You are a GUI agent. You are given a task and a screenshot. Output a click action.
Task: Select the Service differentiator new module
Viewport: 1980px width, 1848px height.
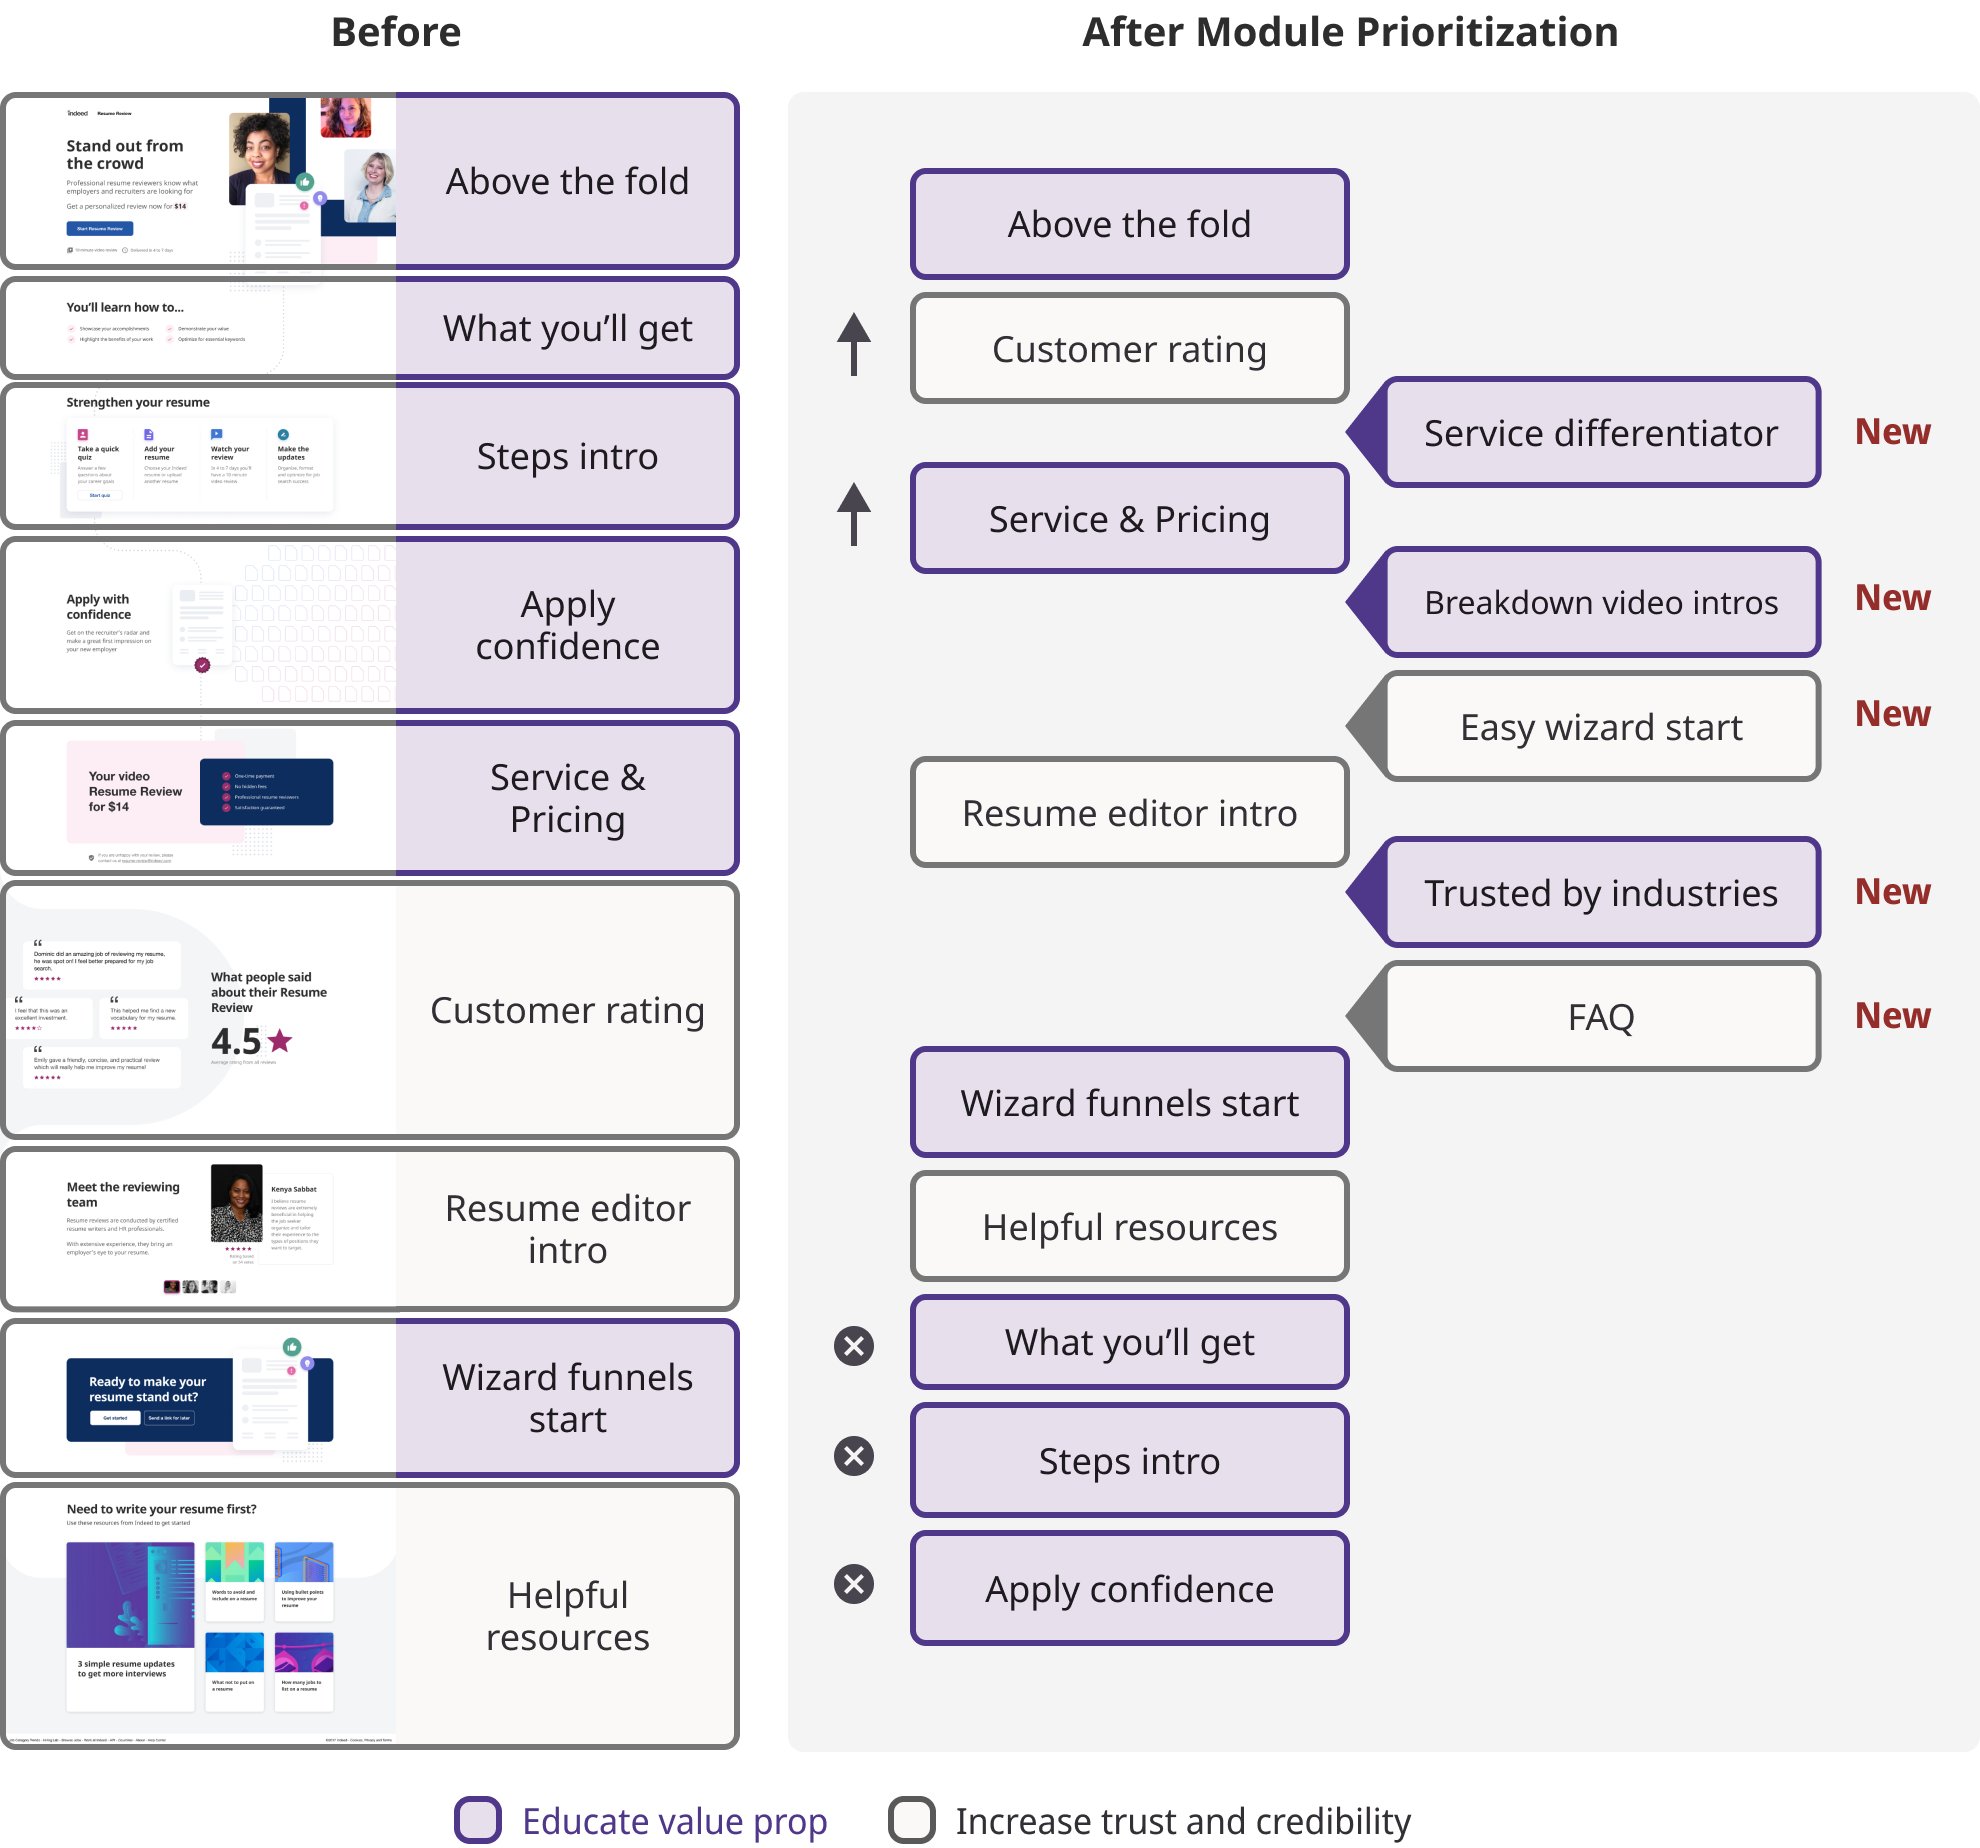[x=1600, y=433]
